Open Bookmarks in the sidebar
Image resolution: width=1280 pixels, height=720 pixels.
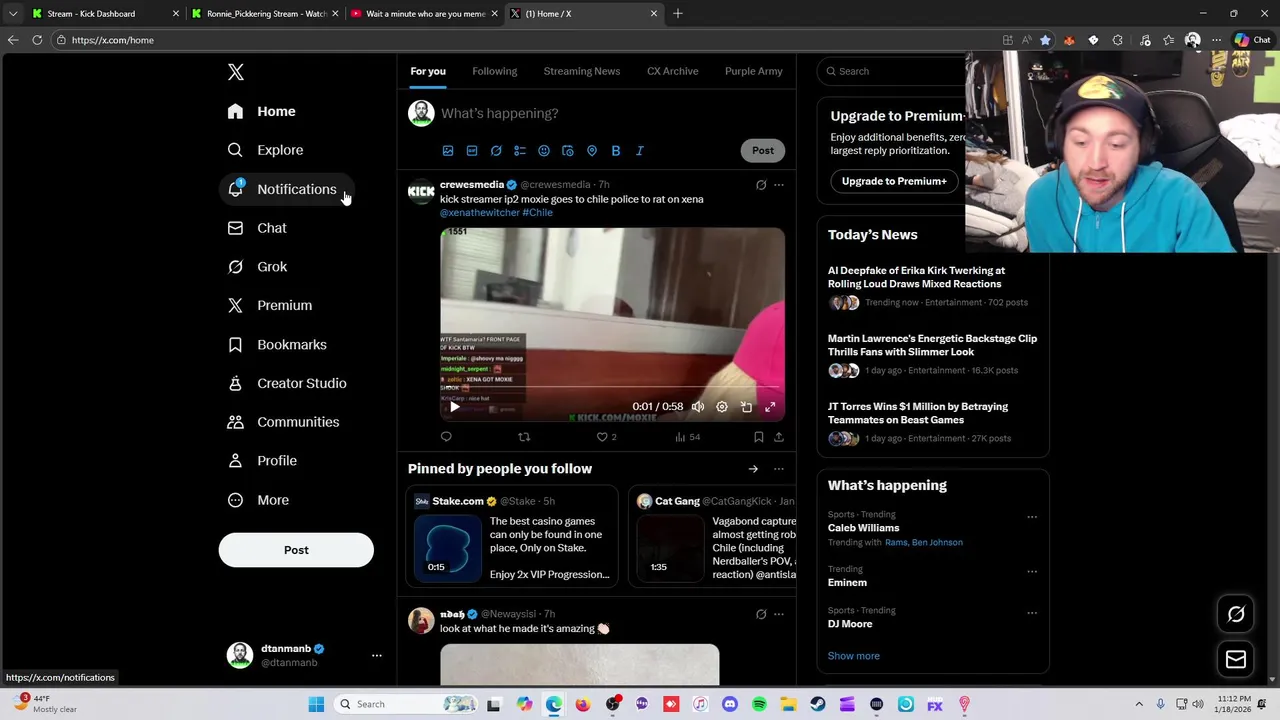278,344
